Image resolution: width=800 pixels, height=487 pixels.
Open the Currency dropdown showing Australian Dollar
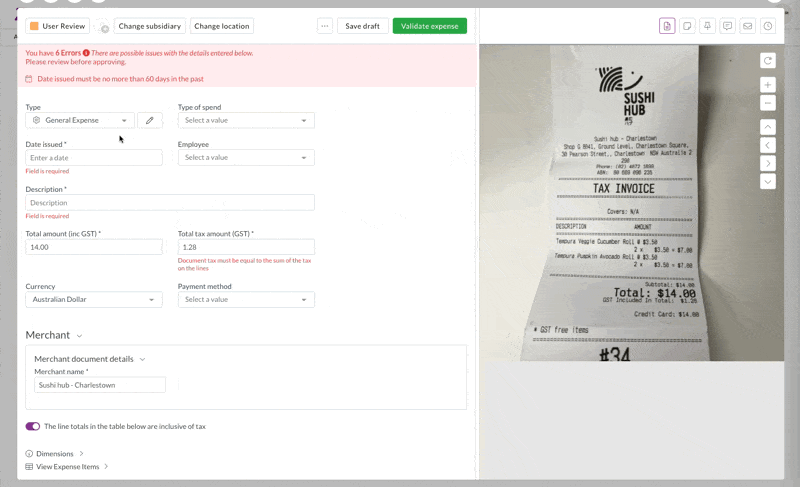[94, 299]
